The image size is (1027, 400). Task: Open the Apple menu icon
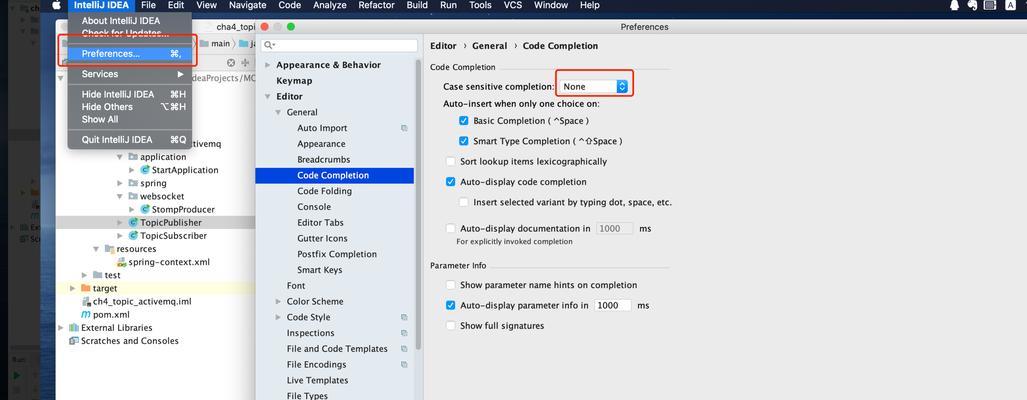pos(56,5)
